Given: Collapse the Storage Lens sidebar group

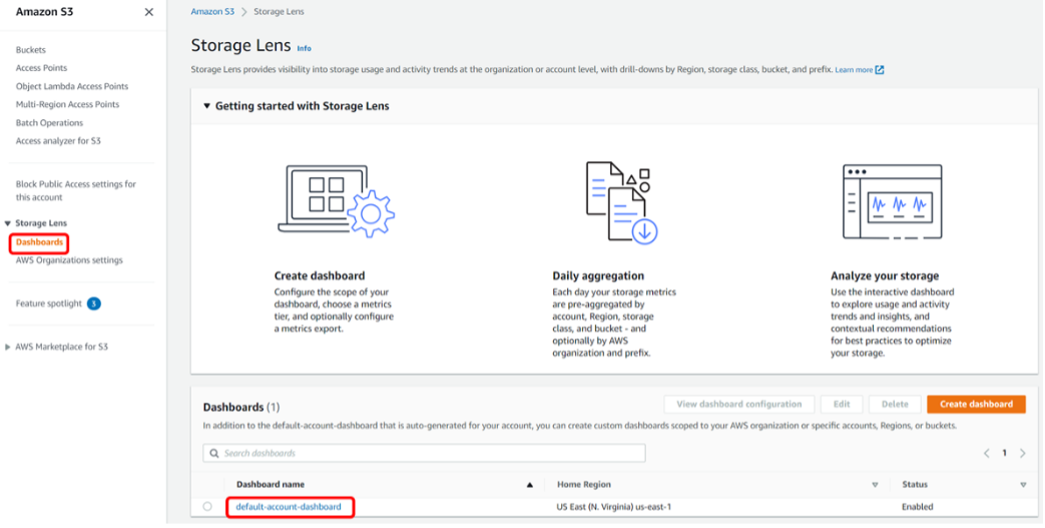Looking at the screenshot, I should [x=8, y=223].
